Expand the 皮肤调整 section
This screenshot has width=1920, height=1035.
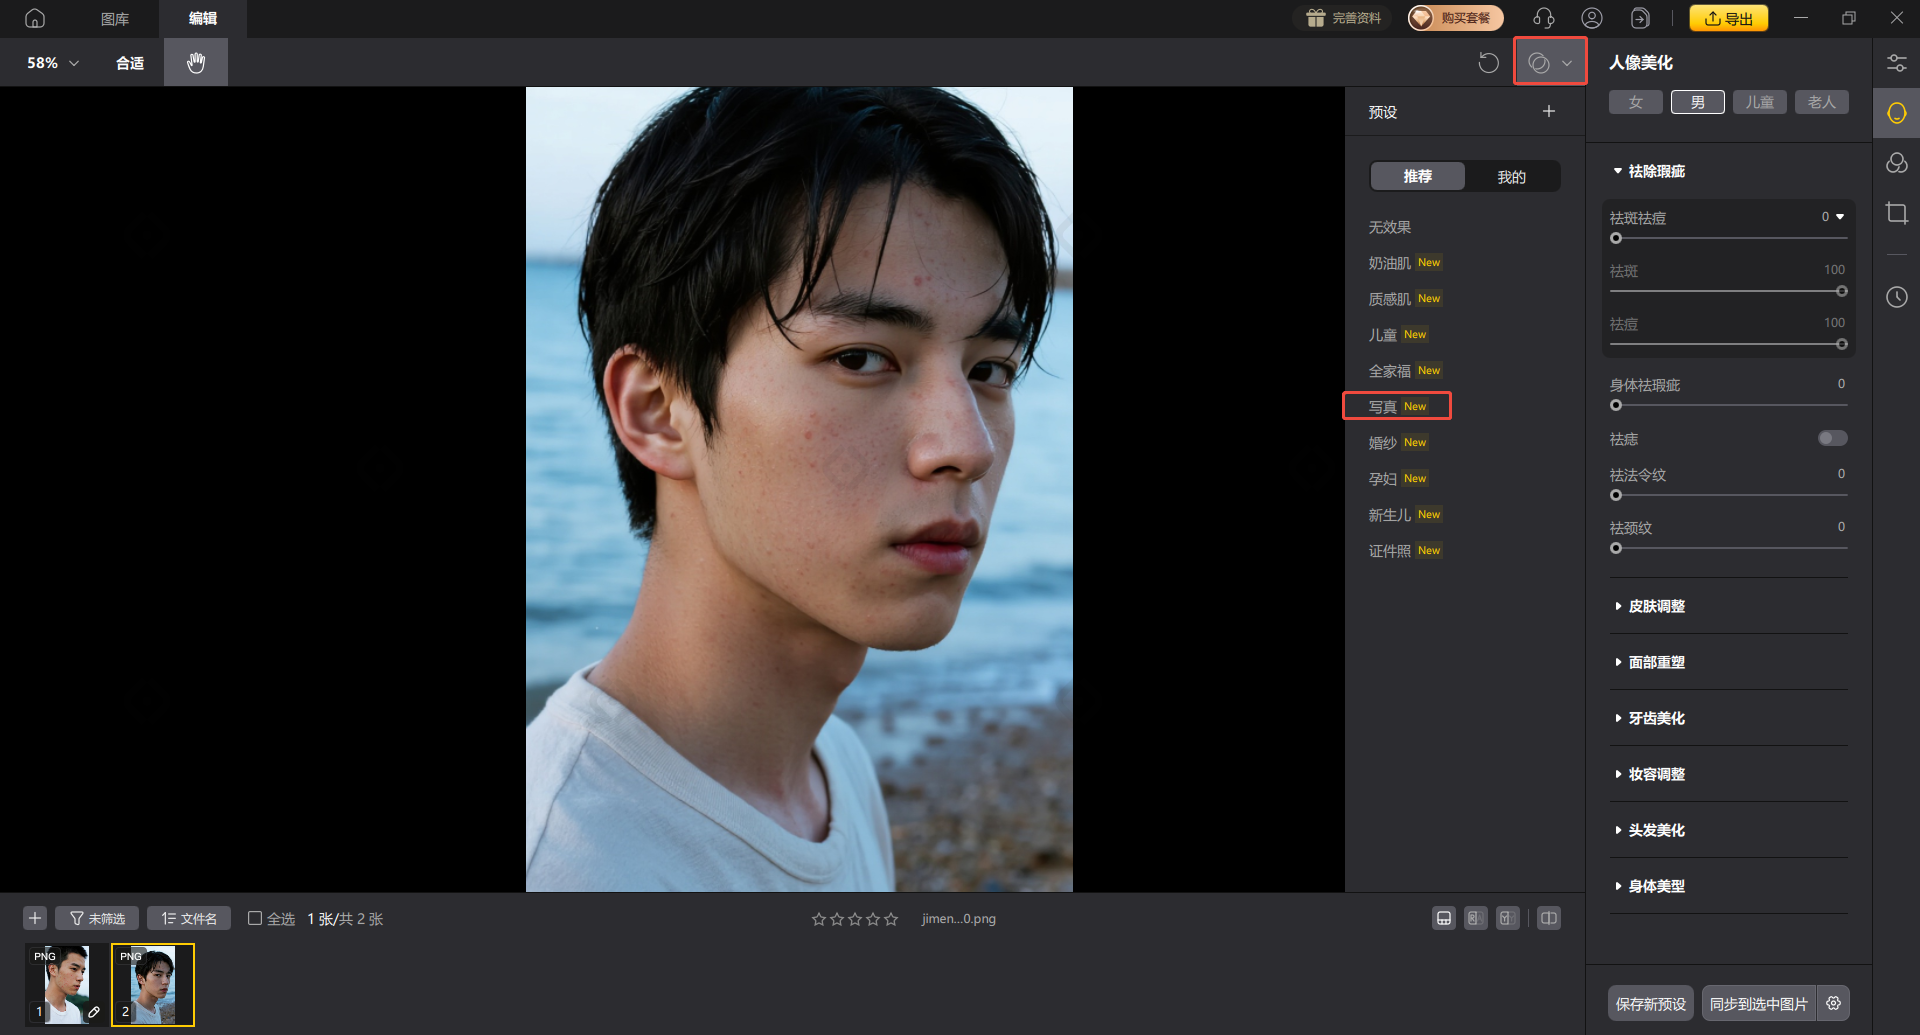[1656, 606]
